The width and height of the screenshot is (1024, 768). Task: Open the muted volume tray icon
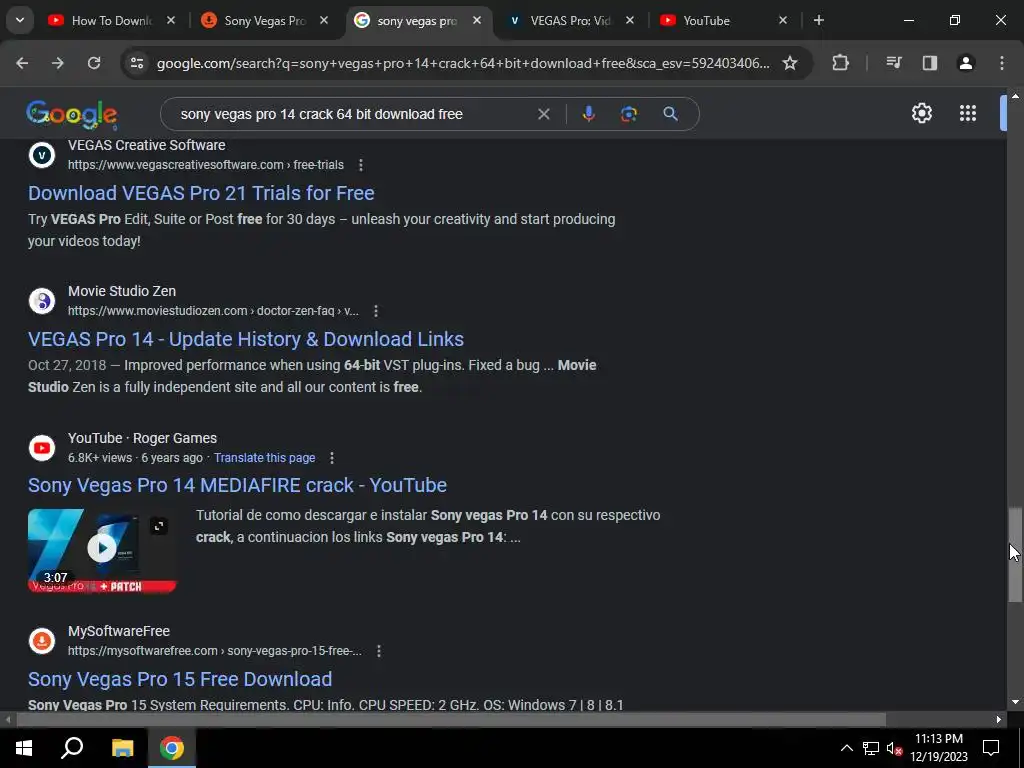894,748
